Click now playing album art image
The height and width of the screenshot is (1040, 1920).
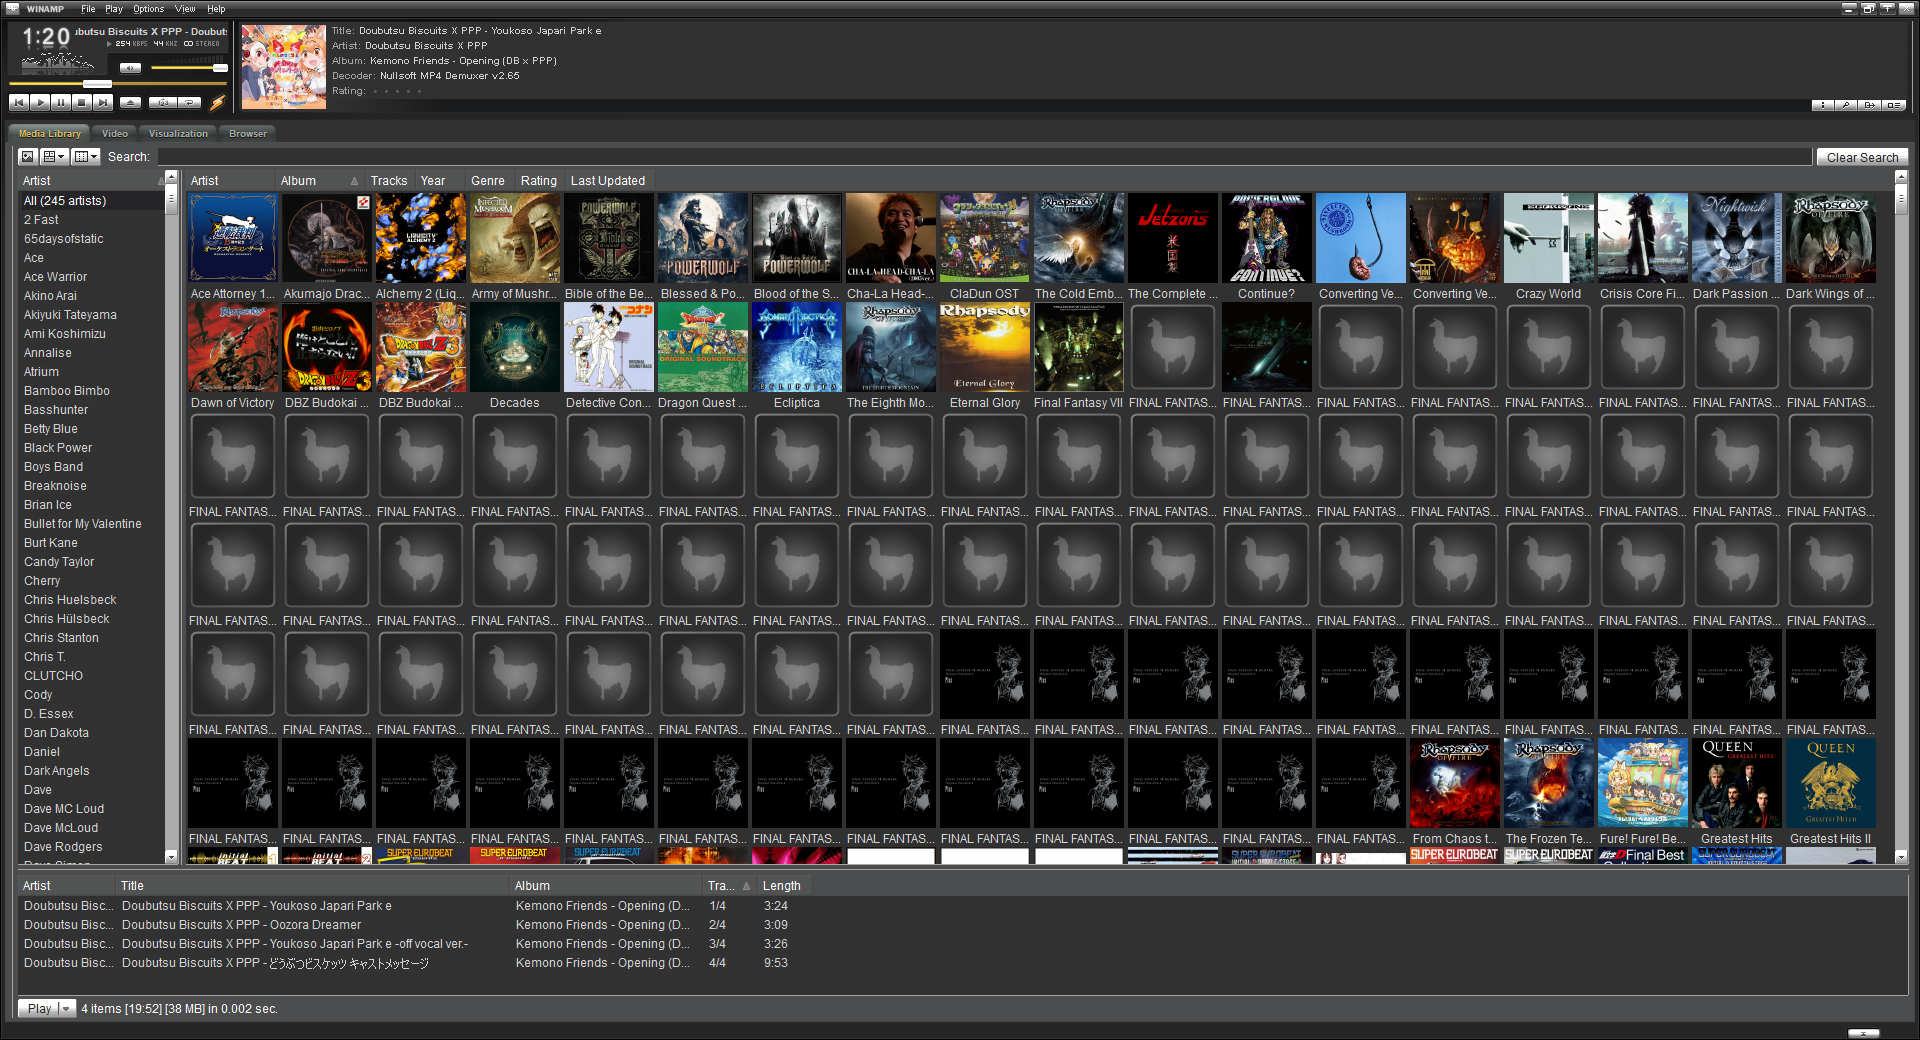284,67
